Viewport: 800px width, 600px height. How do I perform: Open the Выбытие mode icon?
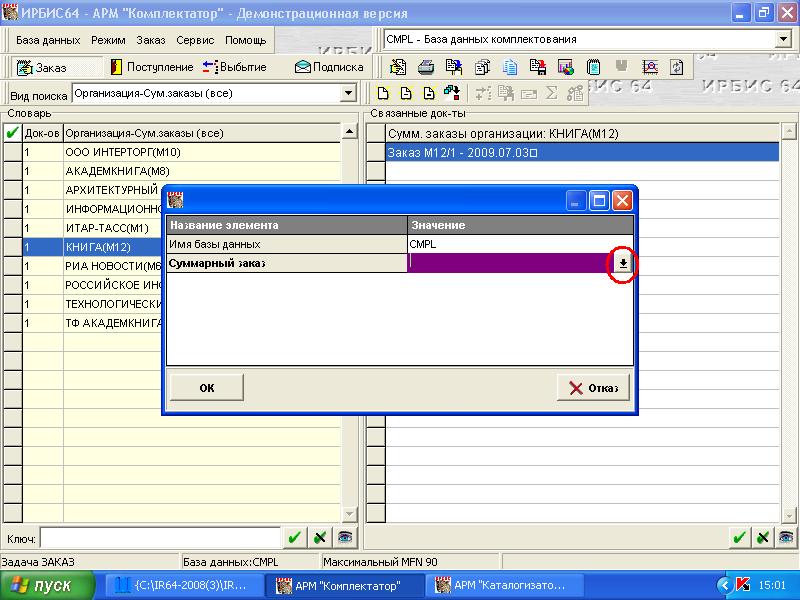[234, 67]
